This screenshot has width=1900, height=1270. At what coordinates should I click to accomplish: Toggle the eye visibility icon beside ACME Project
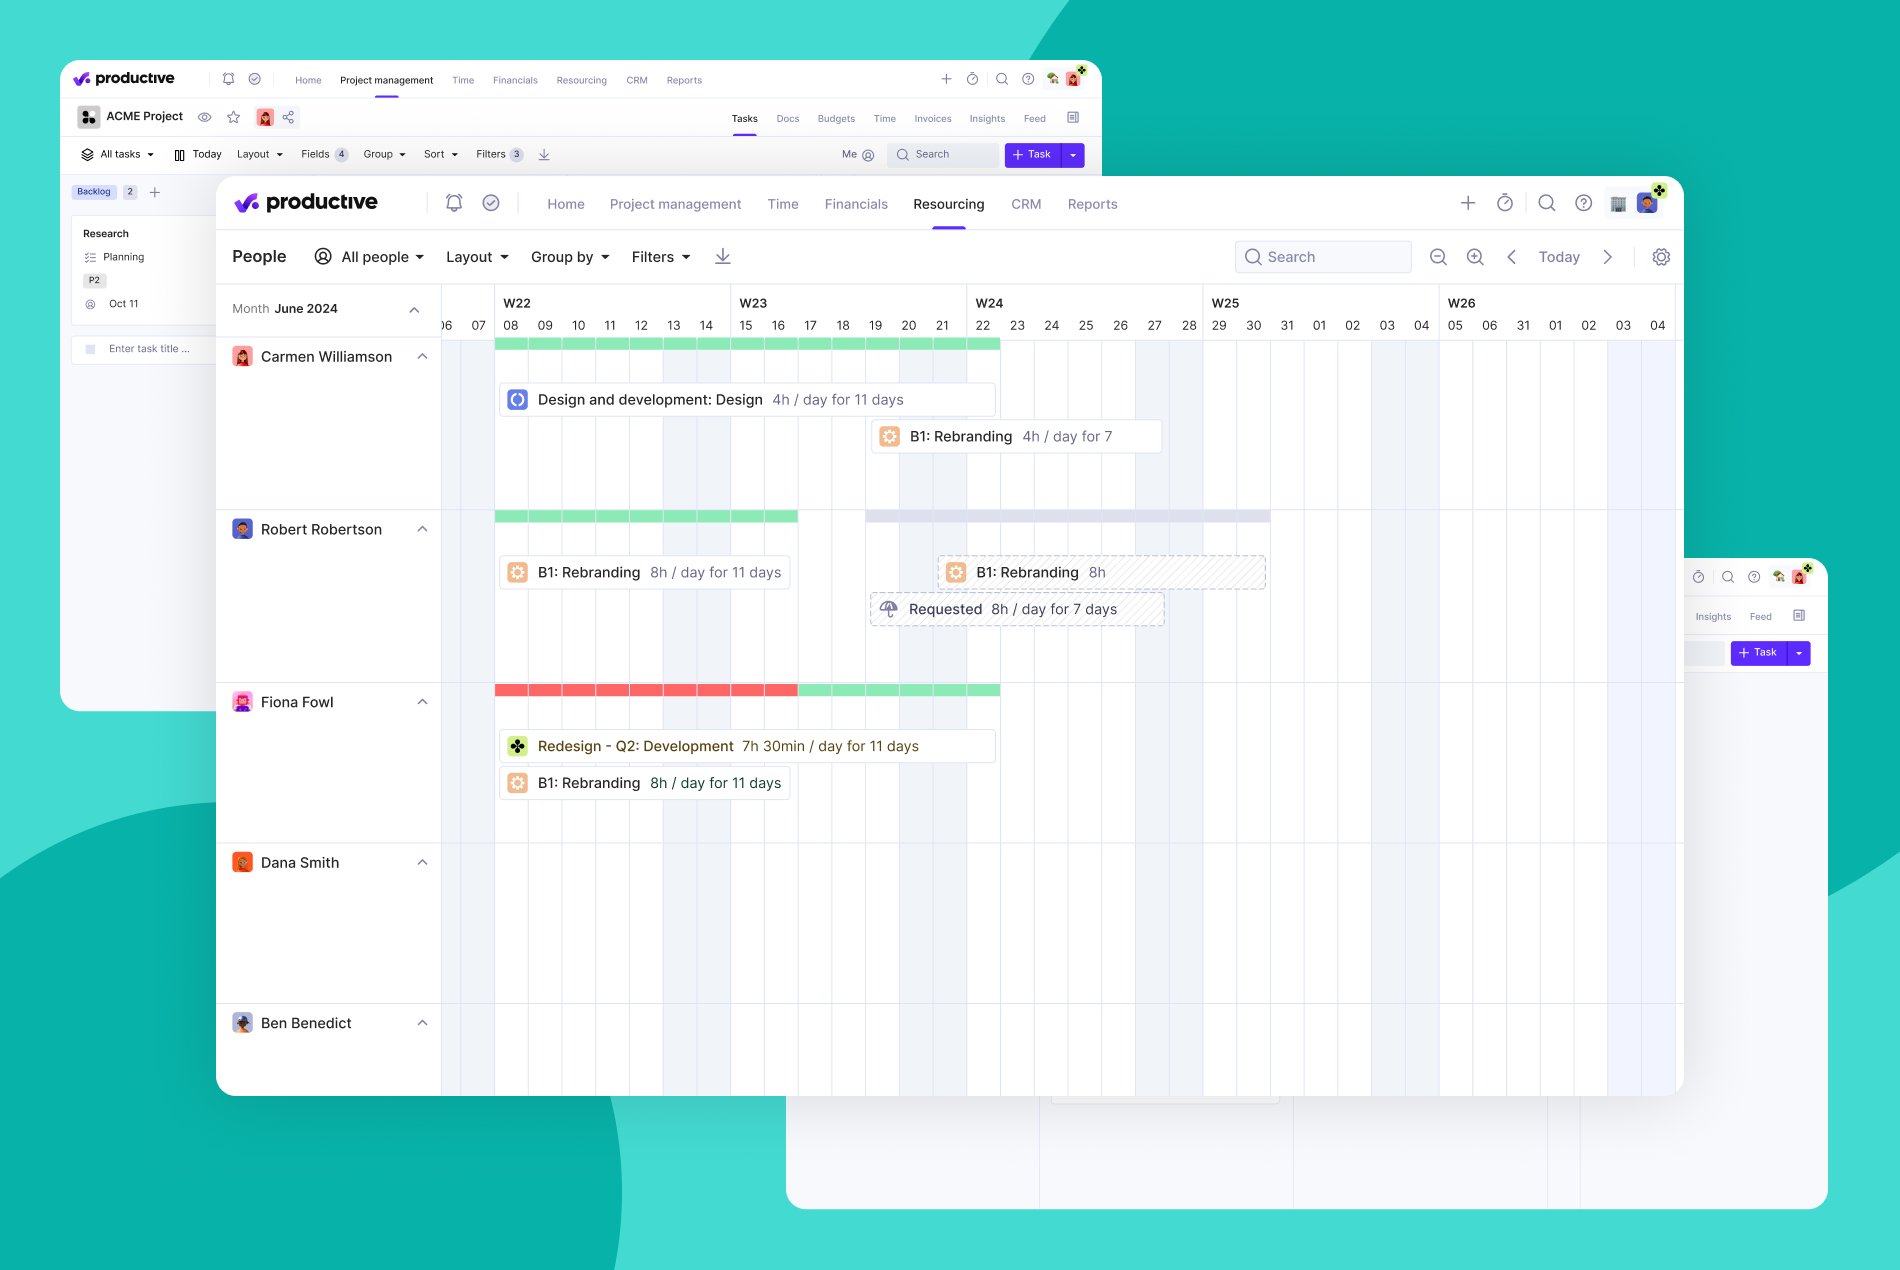click(x=205, y=117)
